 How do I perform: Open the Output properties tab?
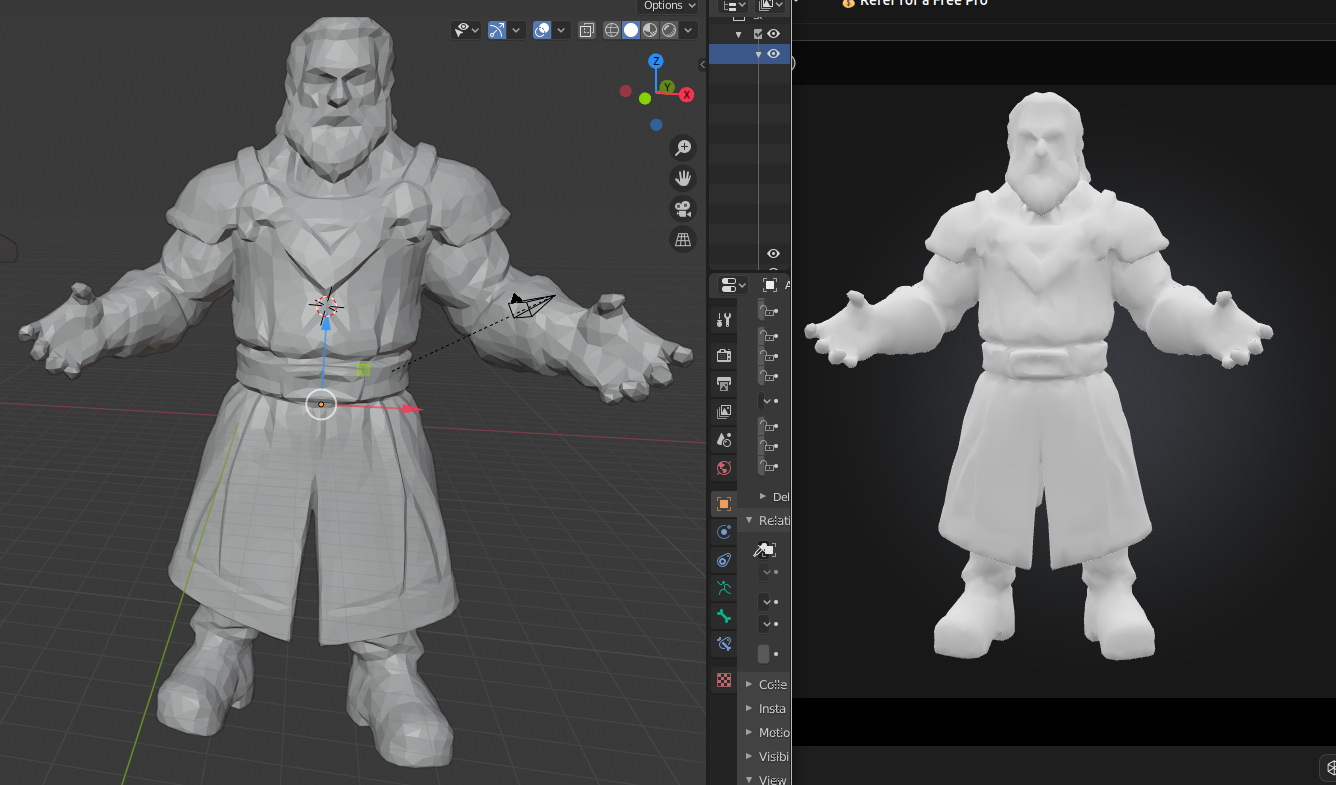pyautogui.click(x=724, y=383)
